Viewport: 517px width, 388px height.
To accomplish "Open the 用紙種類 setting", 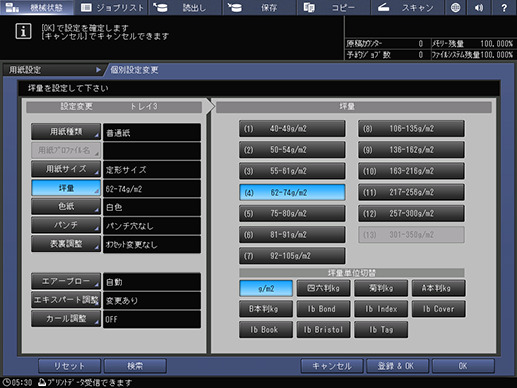I will click(x=66, y=132).
